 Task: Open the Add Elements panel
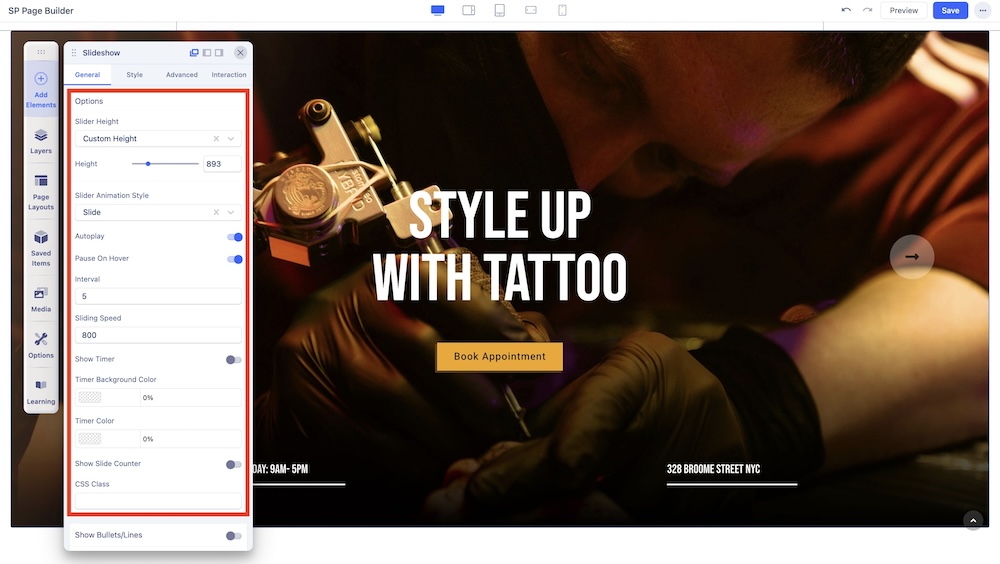point(41,89)
